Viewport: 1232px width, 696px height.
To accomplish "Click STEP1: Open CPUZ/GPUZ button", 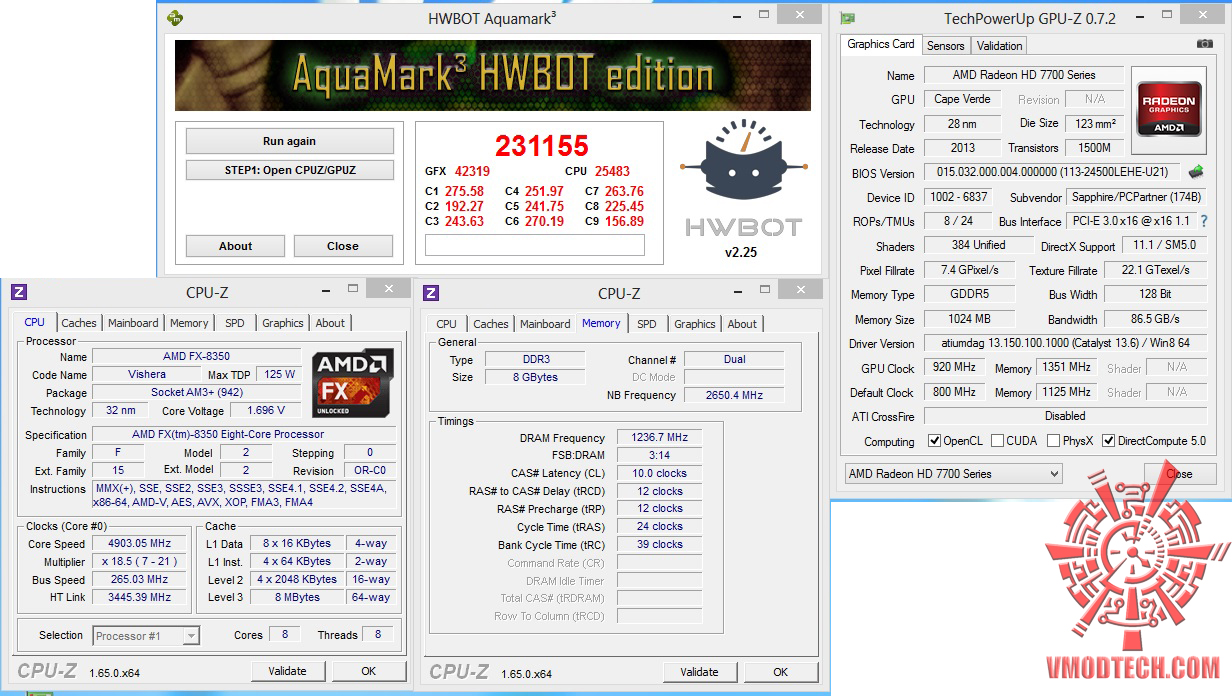I will (x=289, y=170).
